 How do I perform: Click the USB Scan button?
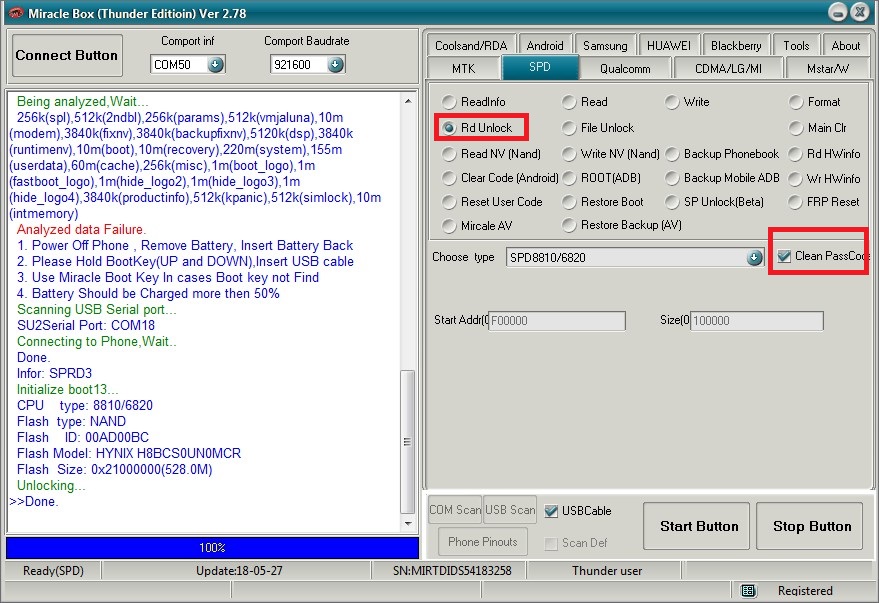click(x=510, y=509)
